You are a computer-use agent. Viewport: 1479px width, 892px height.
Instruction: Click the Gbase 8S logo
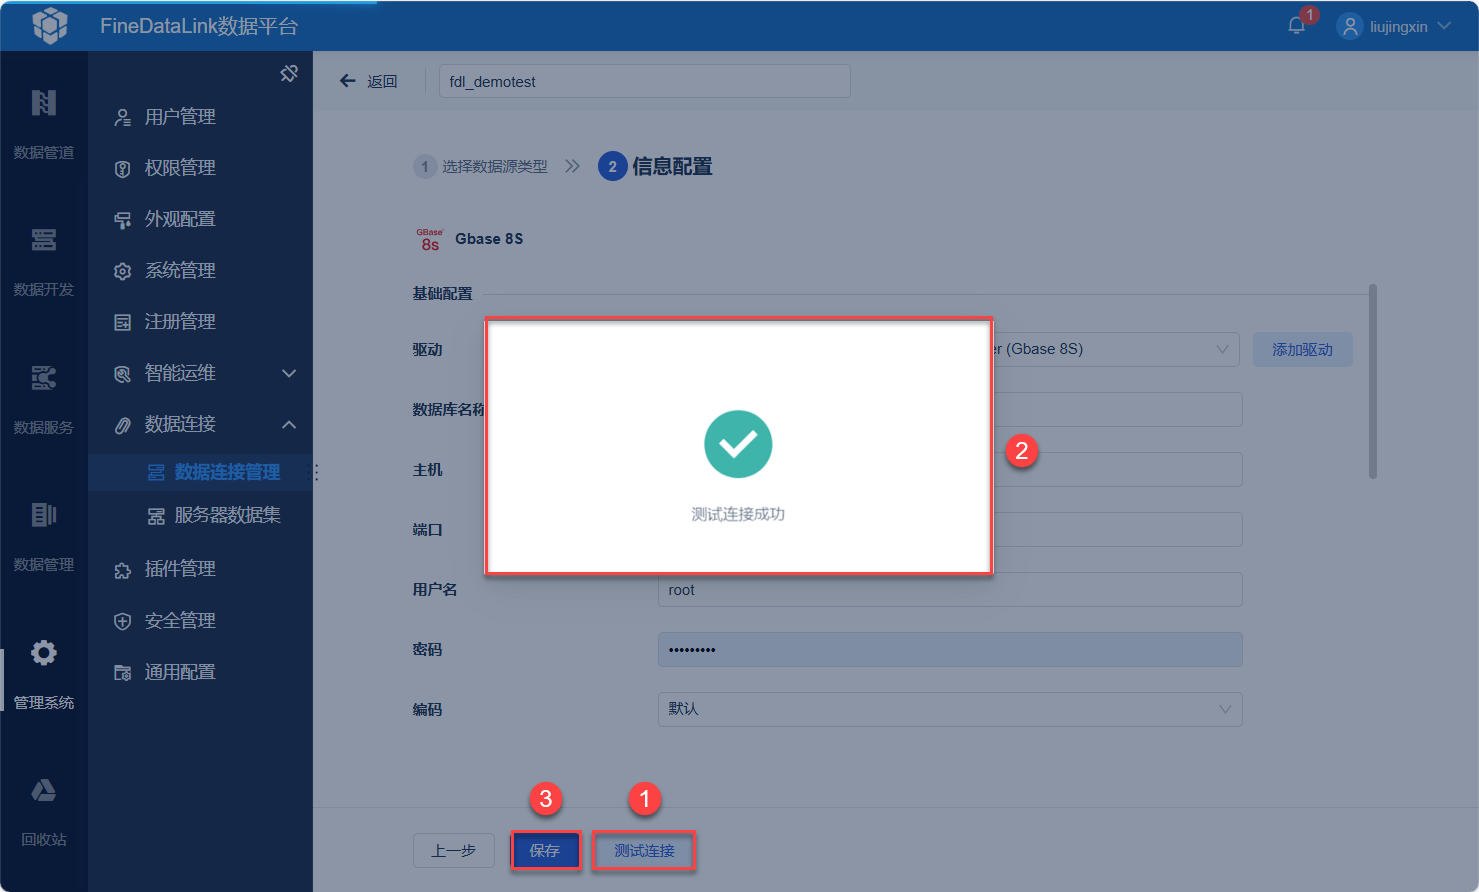click(x=430, y=239)
